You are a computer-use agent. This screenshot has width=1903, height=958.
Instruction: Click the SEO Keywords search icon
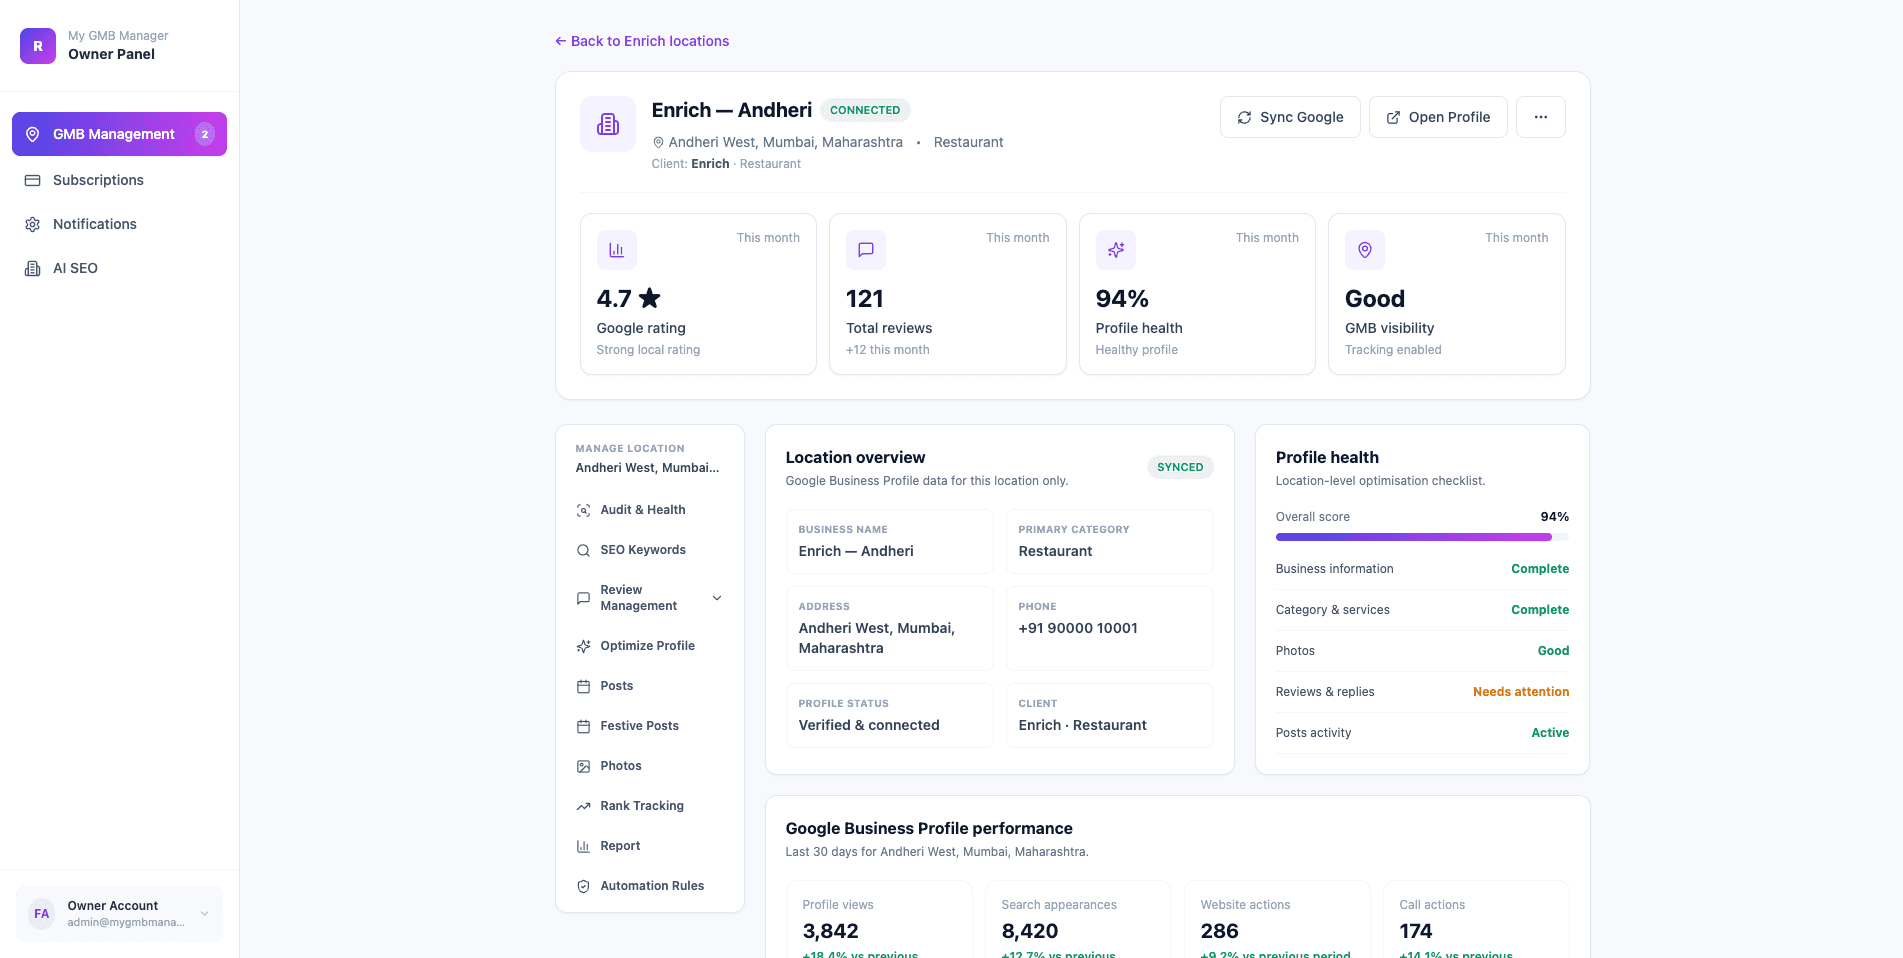pos(583,550)
